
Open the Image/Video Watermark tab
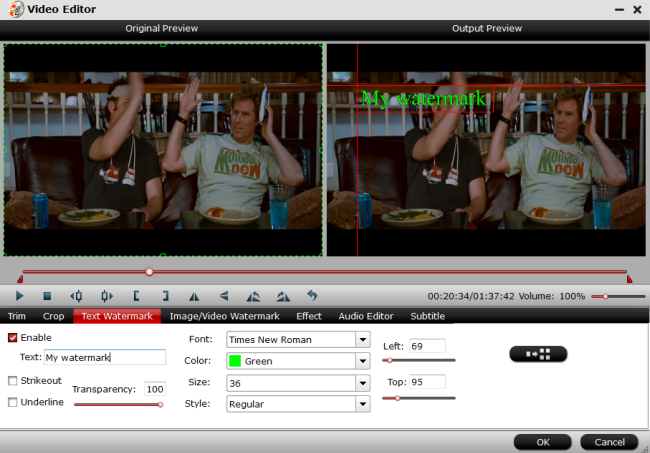pos(224,316)
